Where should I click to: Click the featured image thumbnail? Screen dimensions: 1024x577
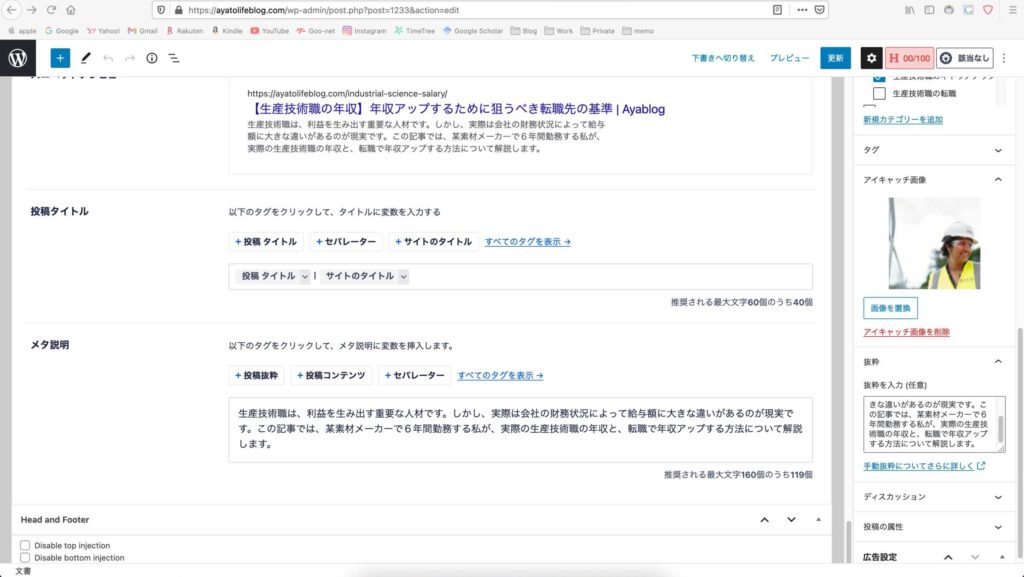(934, 243)
